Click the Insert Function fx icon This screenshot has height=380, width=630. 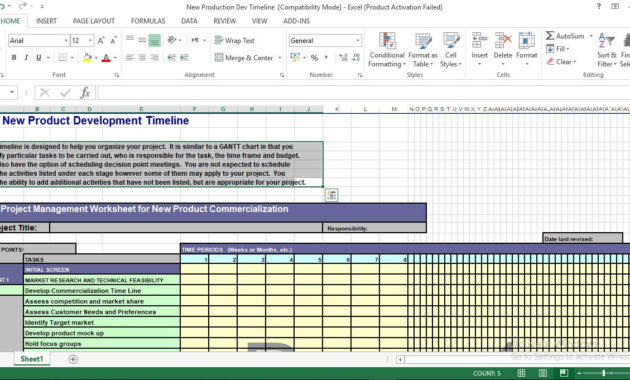(x=85, y=93)
